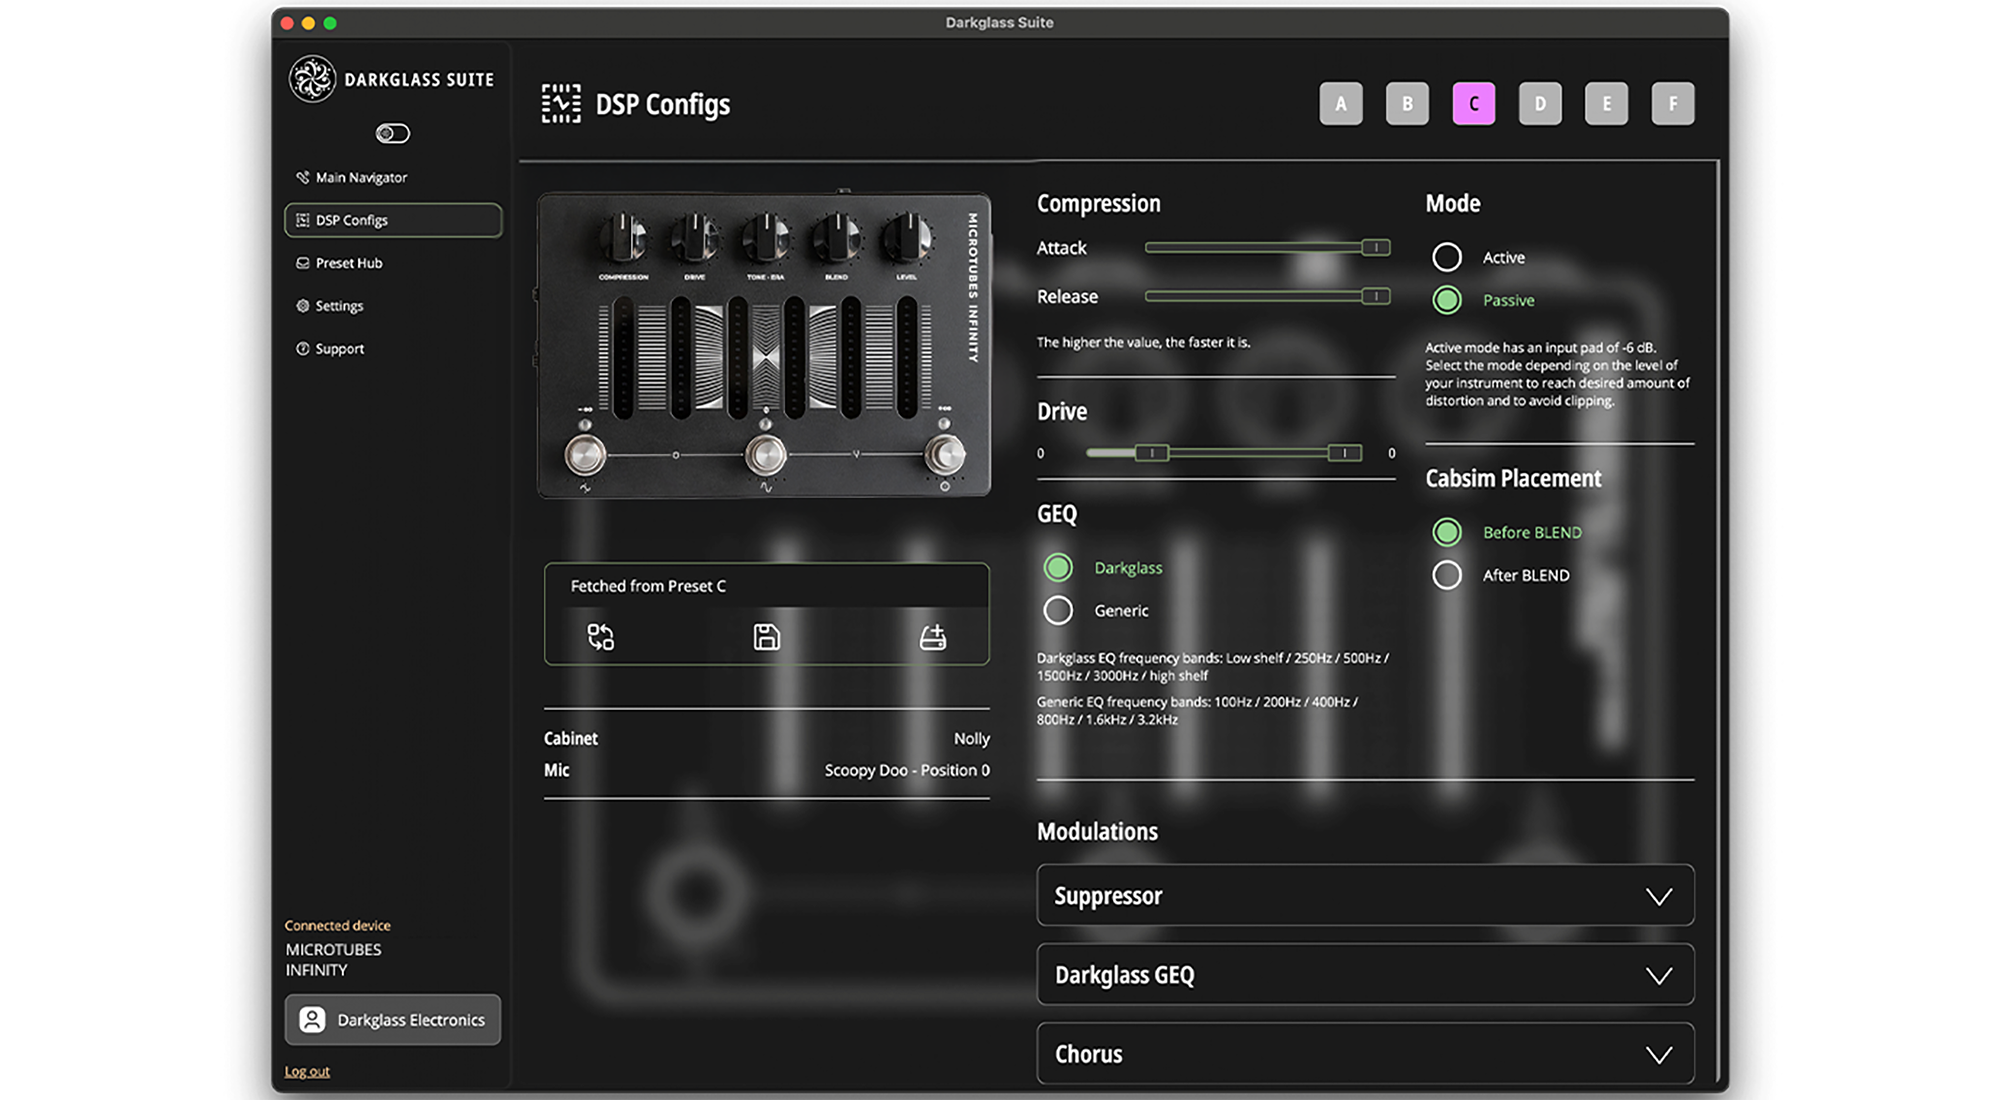The height and width of the screenshot is (1100, 2000).
Task: Click the Drive right slider handle
Action: (x=1345, y=453)
